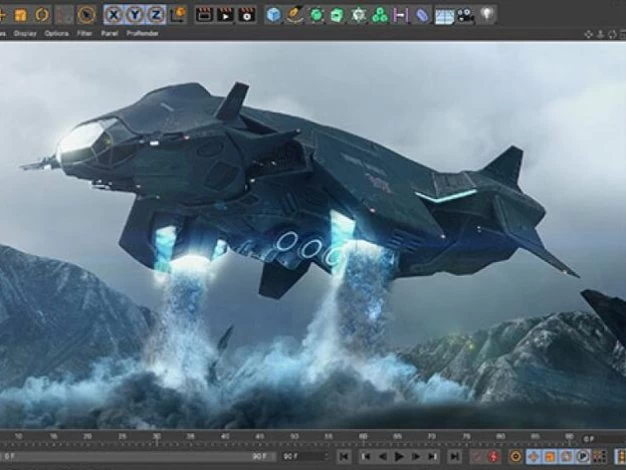Open the Filter dropdown menu
Image resolution: width=626 pixels, height=470 pixels.
click(x=85, y=33)
